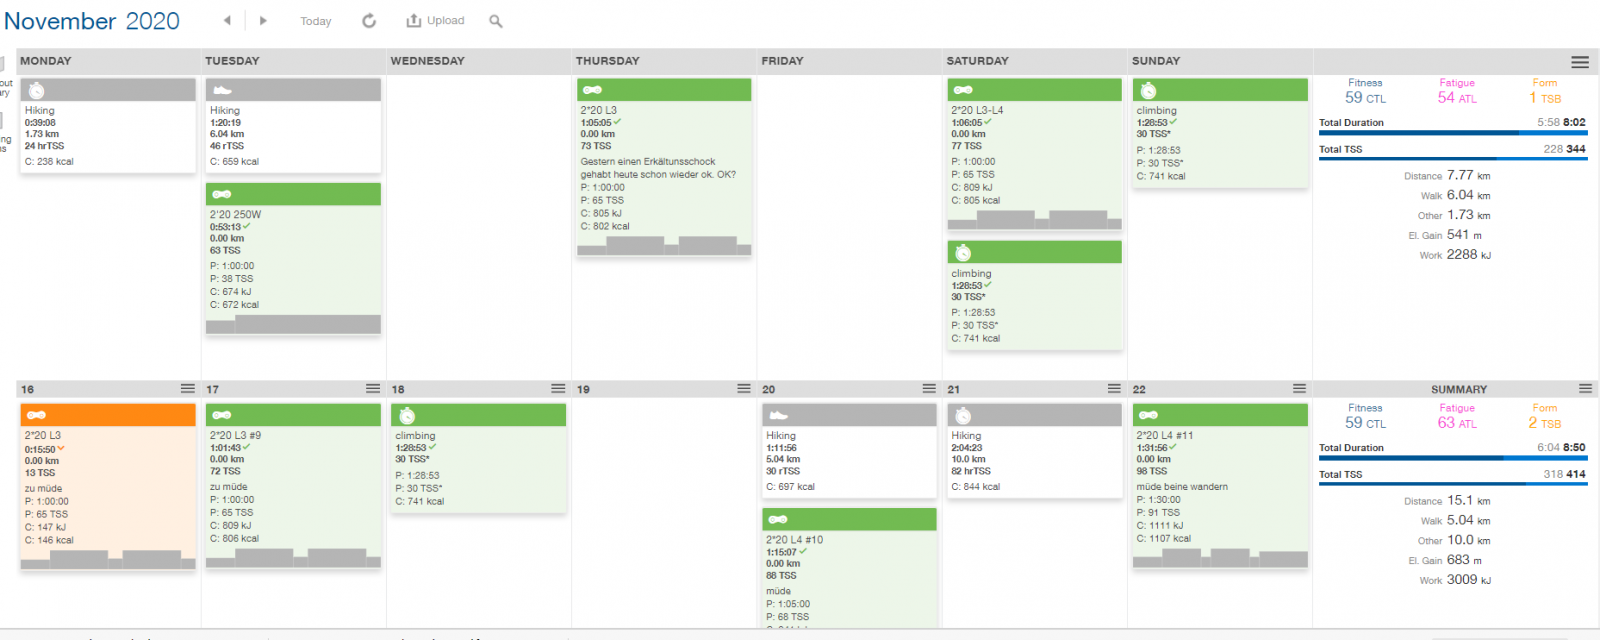The width and height of the screenshot is (1600, 640).
Task: Click bike icon on orange 2*20 L3 workout
Action: click(x=36, y=415)
